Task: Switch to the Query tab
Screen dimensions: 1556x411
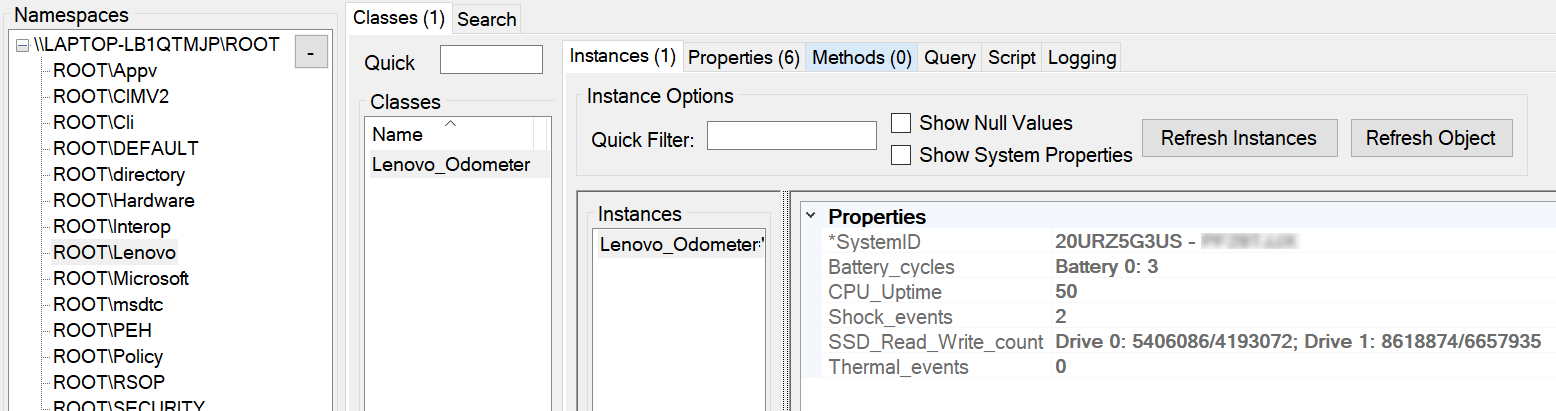Action: pos(949,58)
